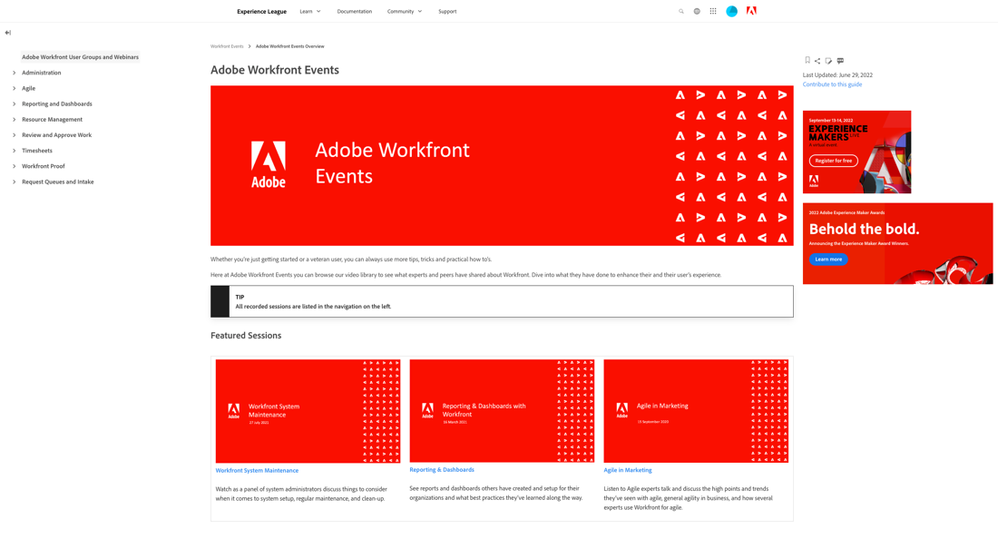Image resolution: width=998 pixels, height=539 pixels.
Task: Click the Adobe logo in the header
Action: (x=751, y=12)
